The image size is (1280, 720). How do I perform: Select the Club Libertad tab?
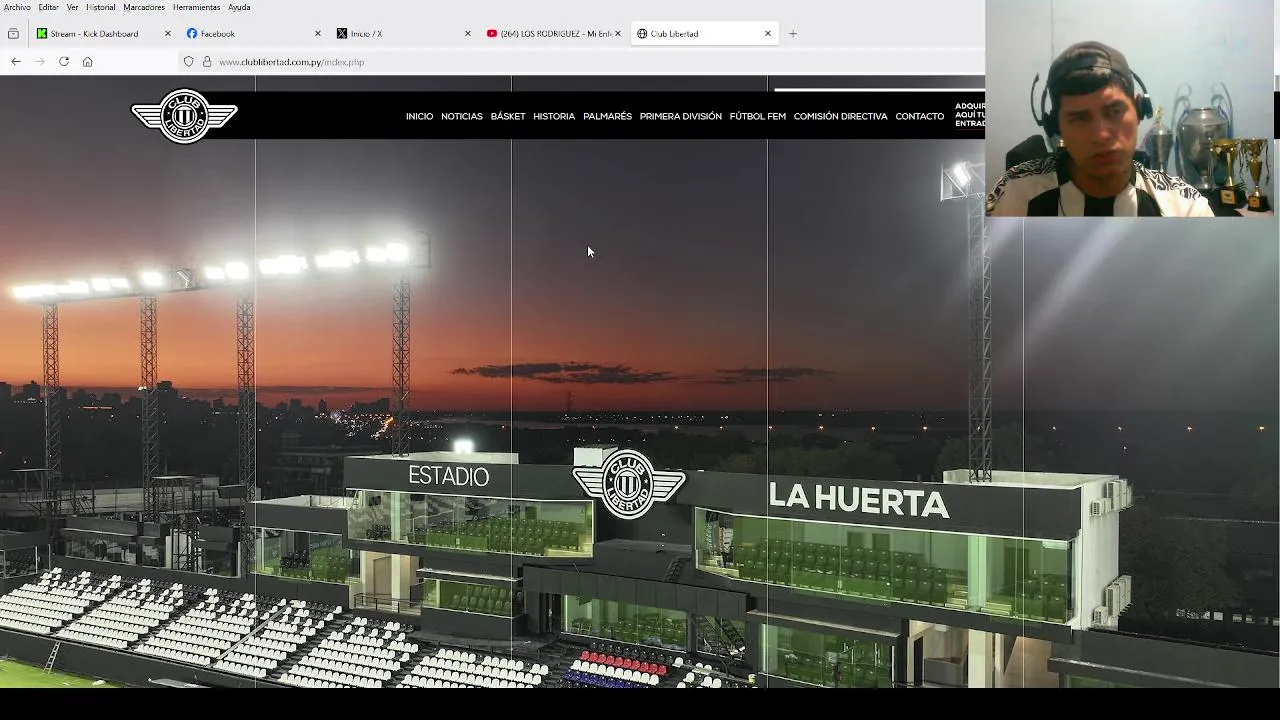[704, 34]
